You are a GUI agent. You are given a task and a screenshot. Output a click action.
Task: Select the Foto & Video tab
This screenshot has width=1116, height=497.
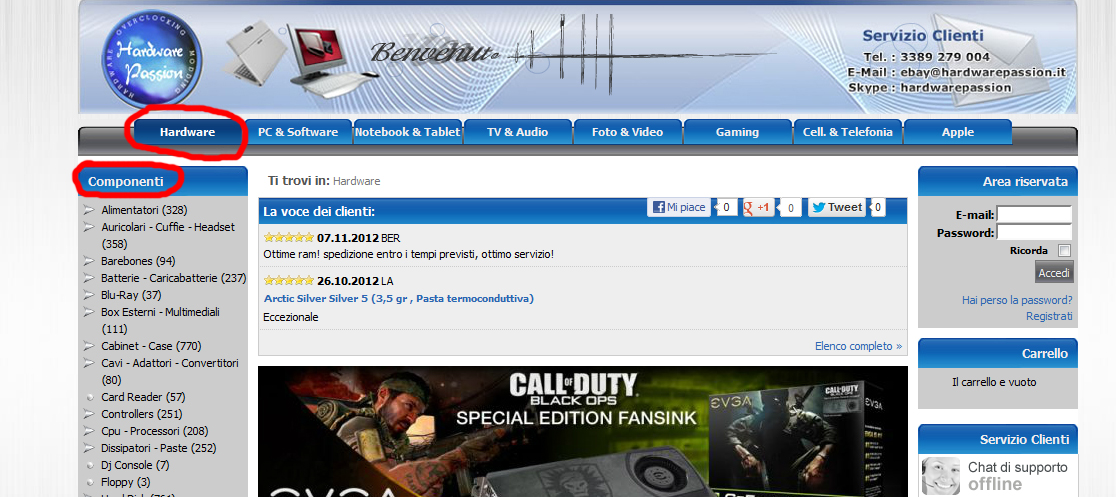point(627,132)
